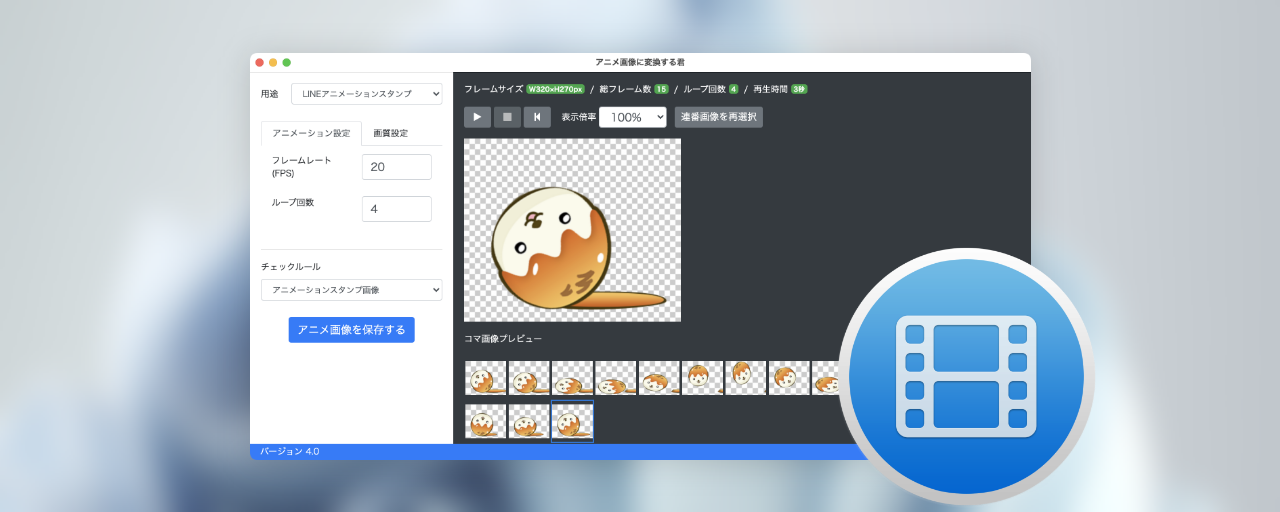Switch to the 画質設定 tab
Viewport: 1280px width, 512px height.
coord(390,133)
